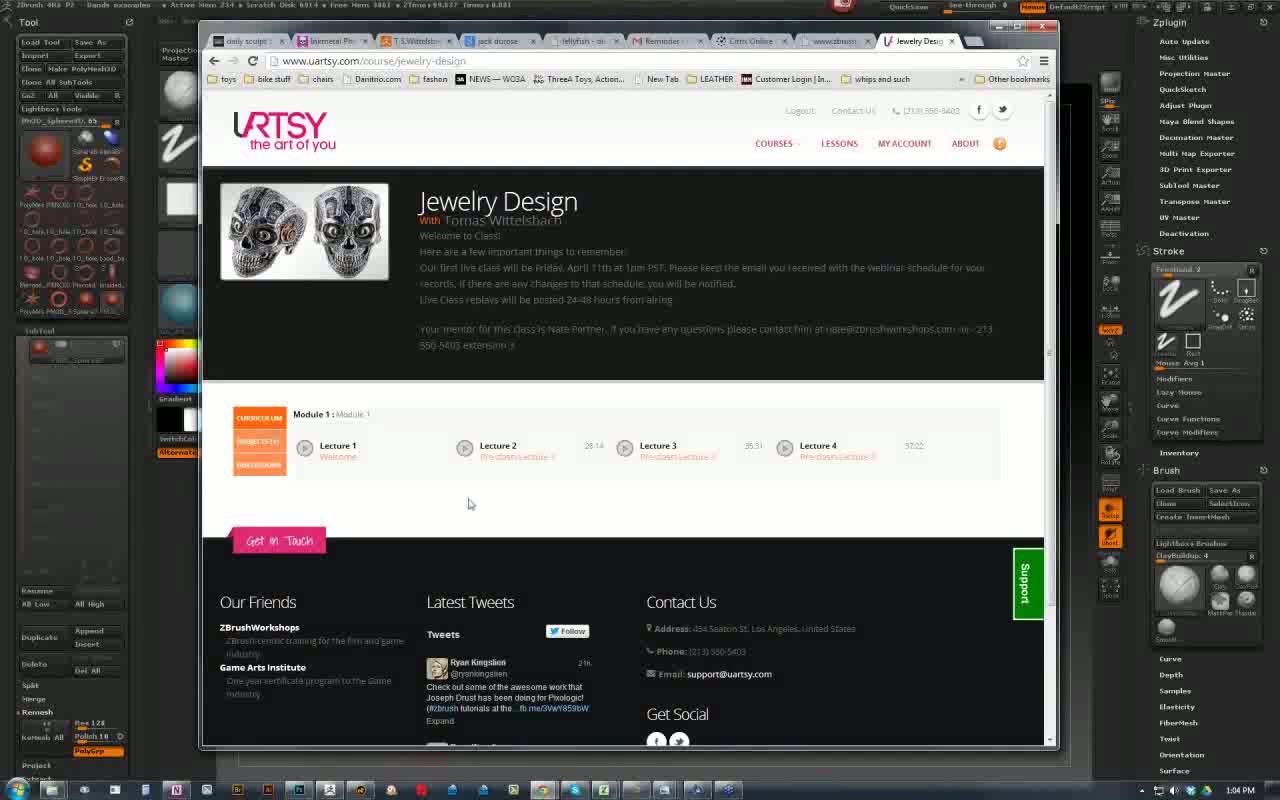Click the Rotate icon in ZBrush right shelf
The width and height of the screenshot is (1280, 800).
[1110, 455]
